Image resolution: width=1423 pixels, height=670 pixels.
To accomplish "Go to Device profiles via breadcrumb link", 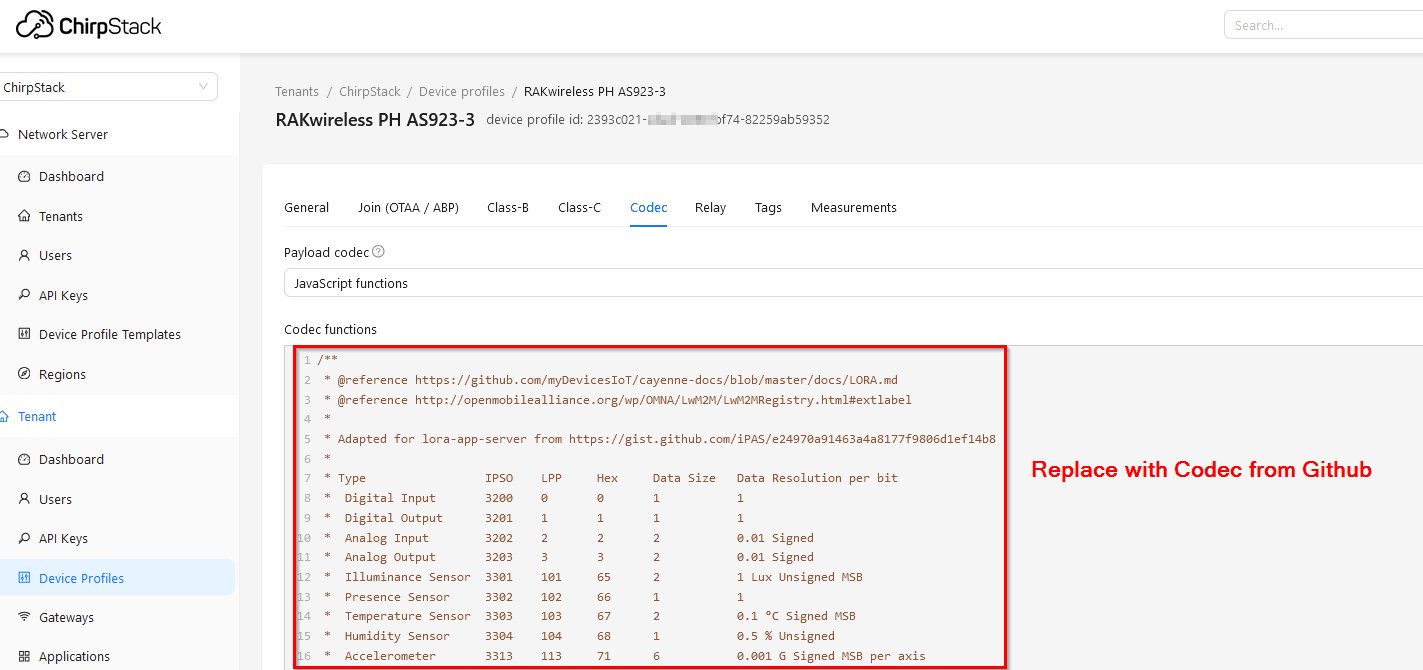I will coord(461,91).
